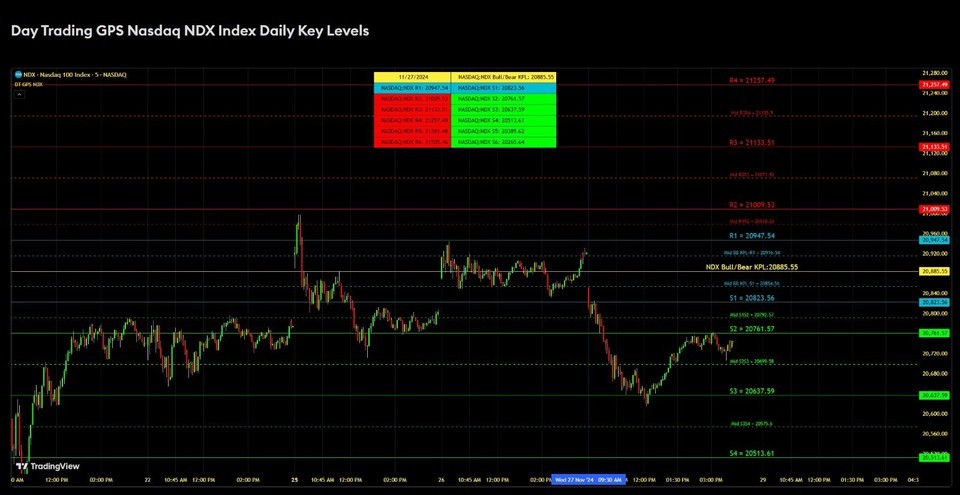960x495 pixels.
Task: Select the Wed 27 Nov '24 09:30 AM time marker
Action: tap(589, 480)
